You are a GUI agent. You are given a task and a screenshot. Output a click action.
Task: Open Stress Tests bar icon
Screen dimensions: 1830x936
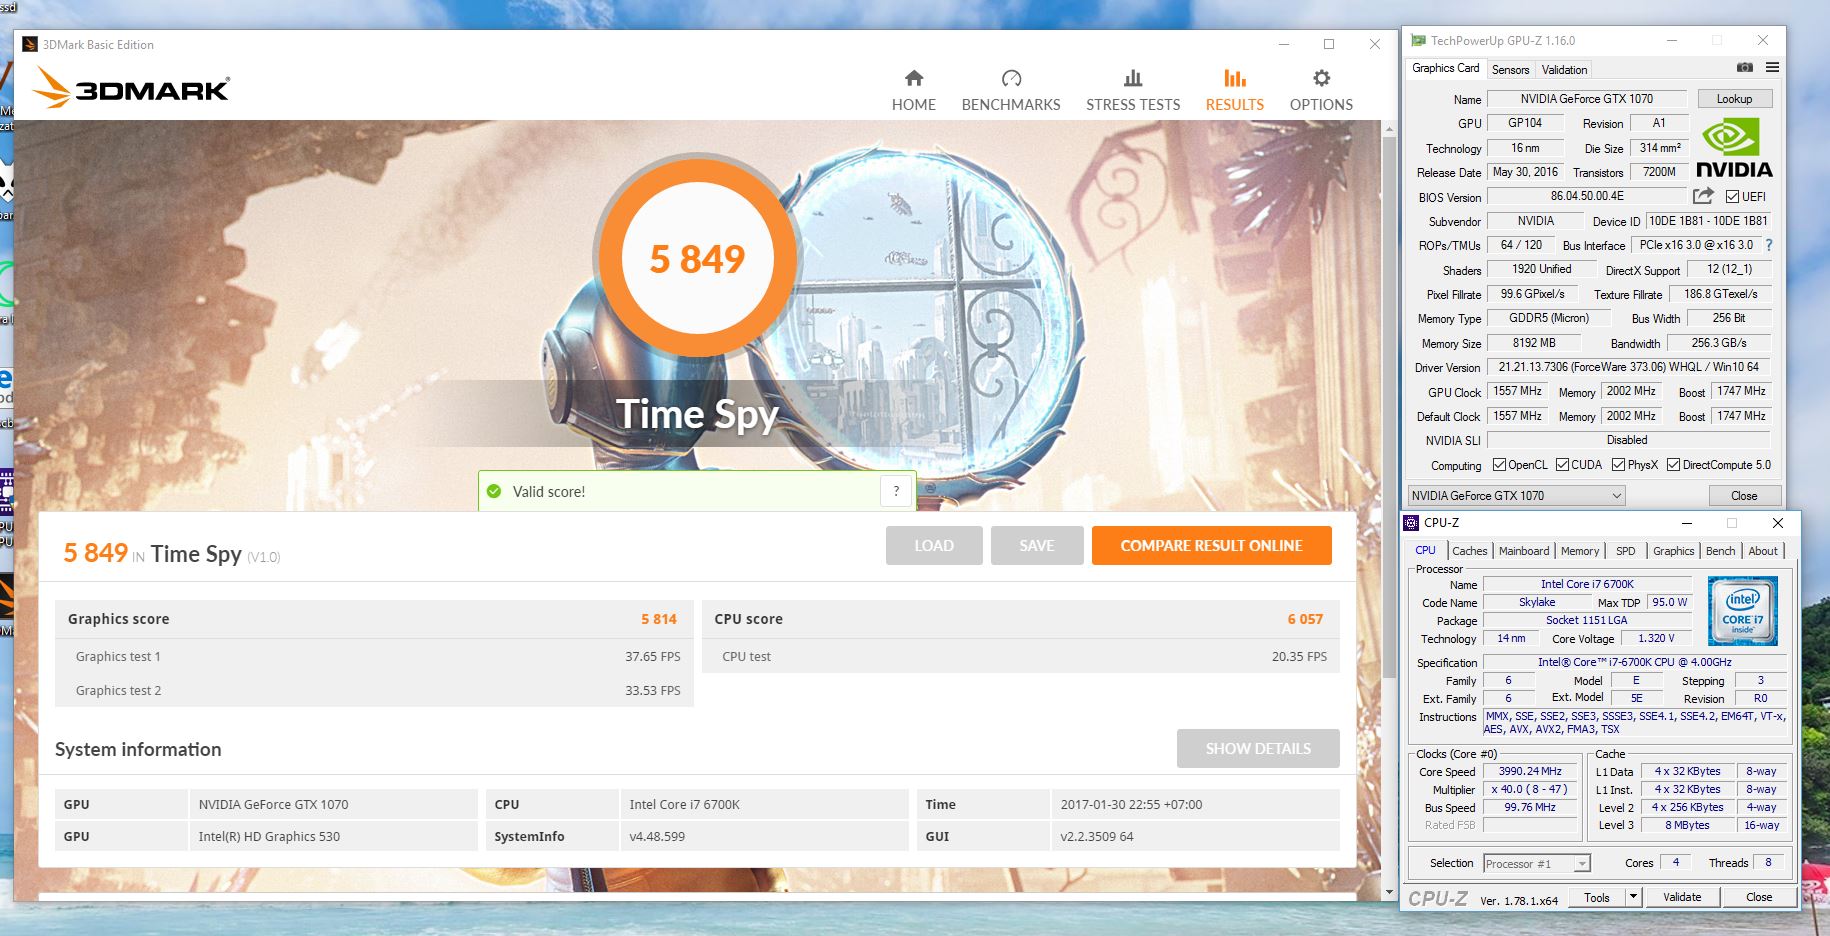click(1133, 78)
